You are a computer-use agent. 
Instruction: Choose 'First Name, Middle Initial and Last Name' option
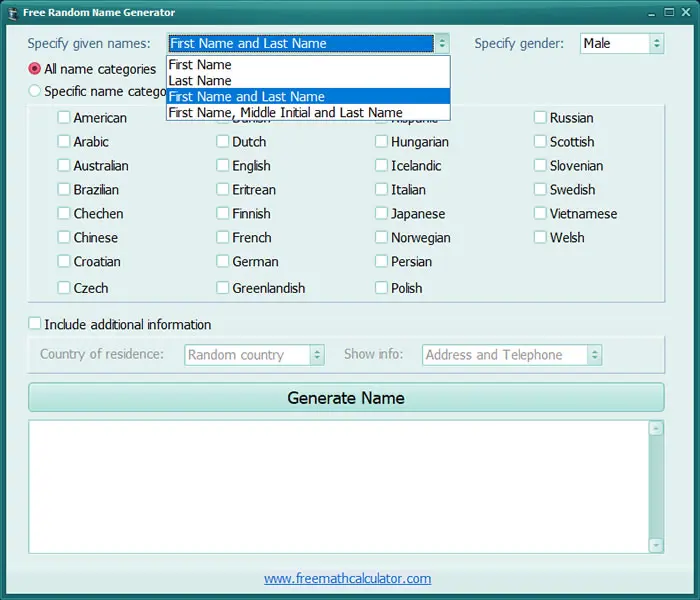[308, 112]
